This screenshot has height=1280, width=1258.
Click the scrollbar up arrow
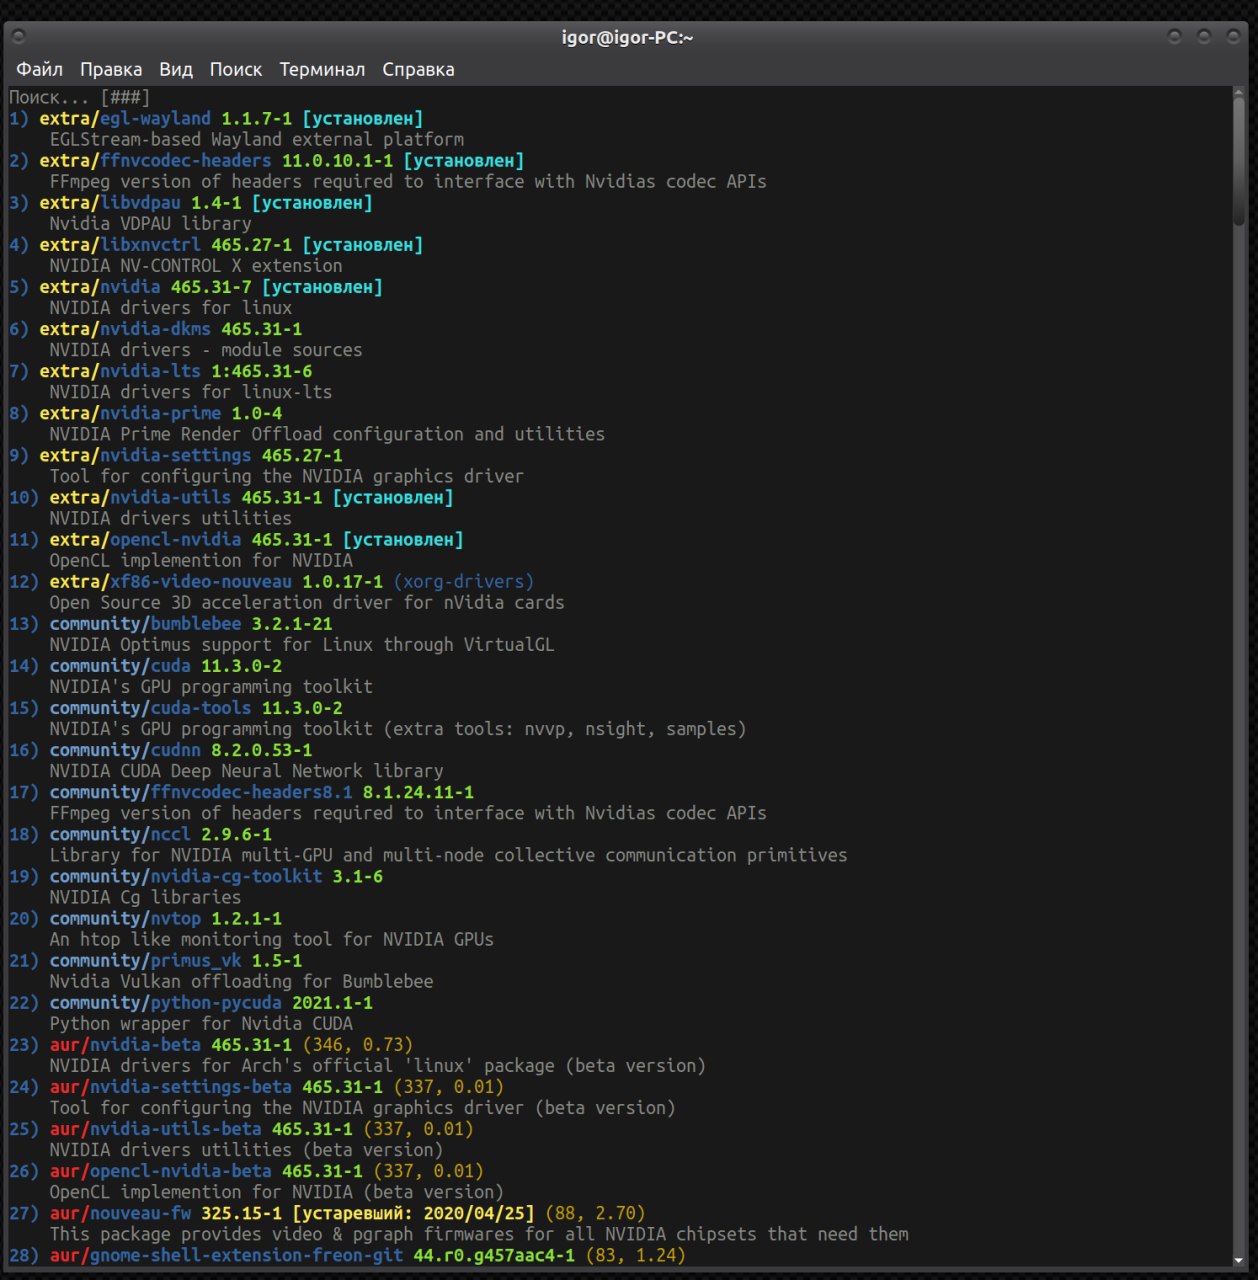tap(1239, 91)
